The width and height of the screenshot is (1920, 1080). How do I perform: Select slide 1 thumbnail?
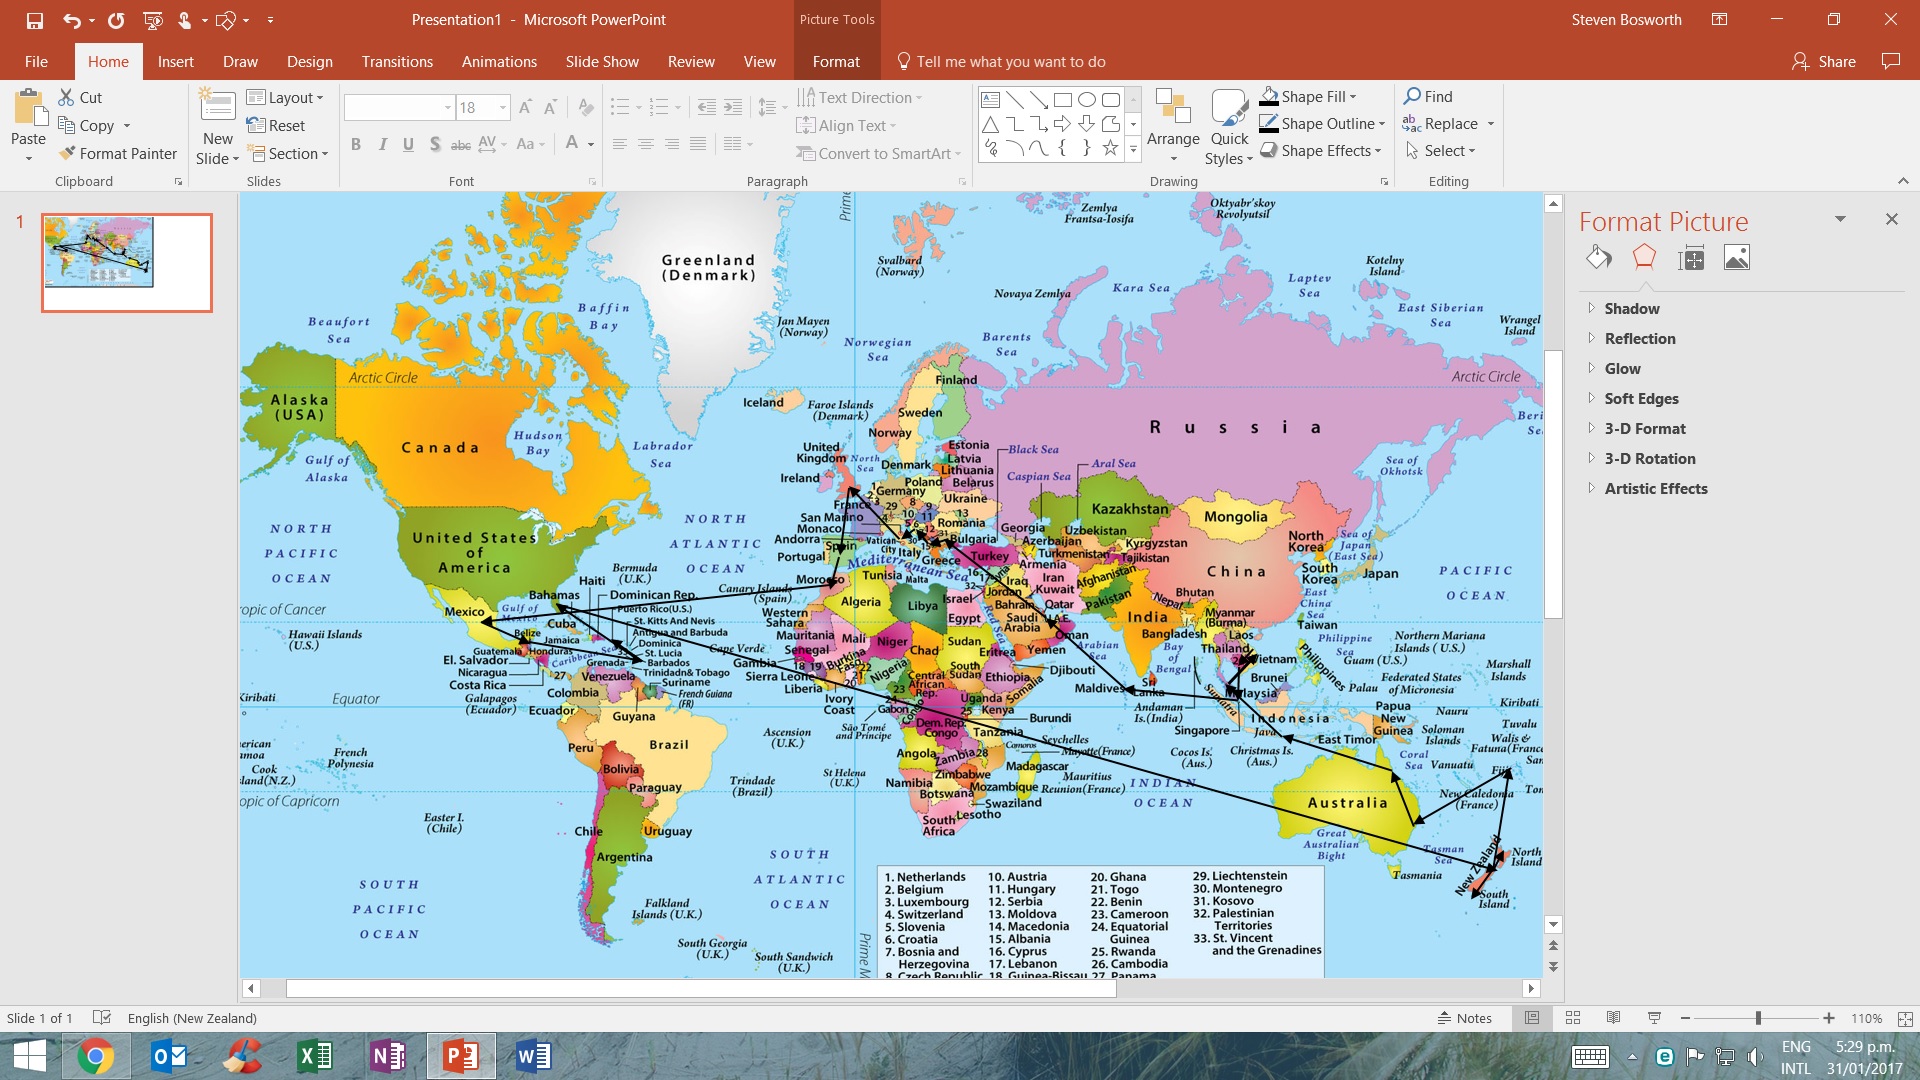tap(126, 262)
